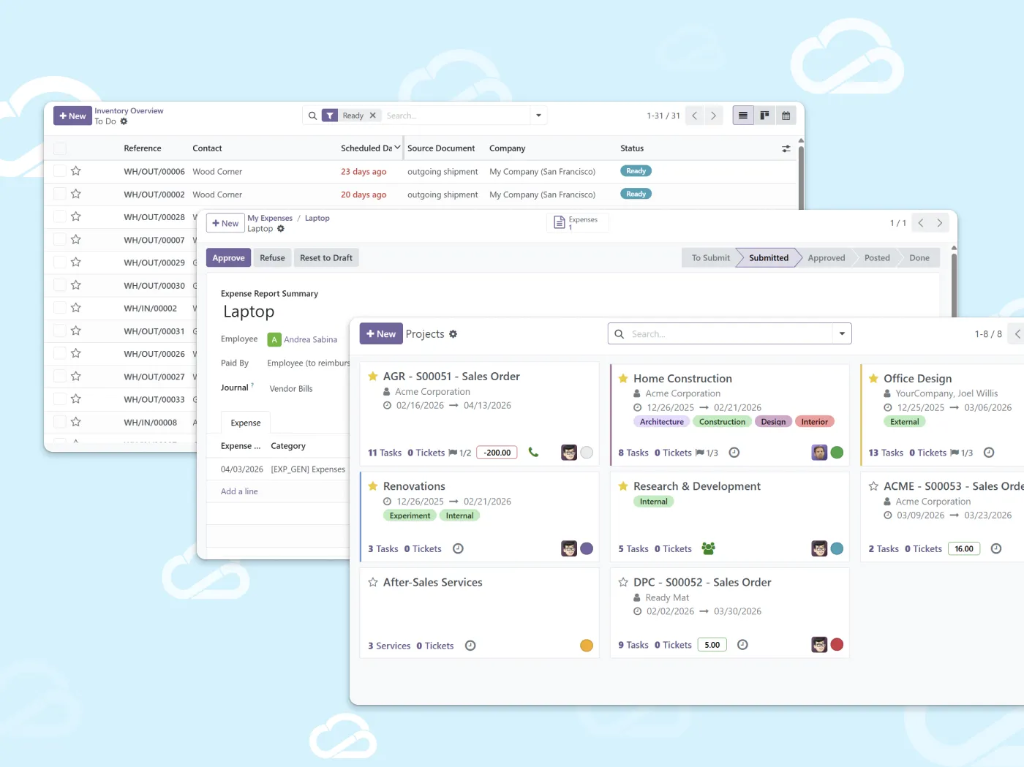The width and height of the screenshot is (1024, 767).
Task: Click the Approve button
Action: click(228, 258)
